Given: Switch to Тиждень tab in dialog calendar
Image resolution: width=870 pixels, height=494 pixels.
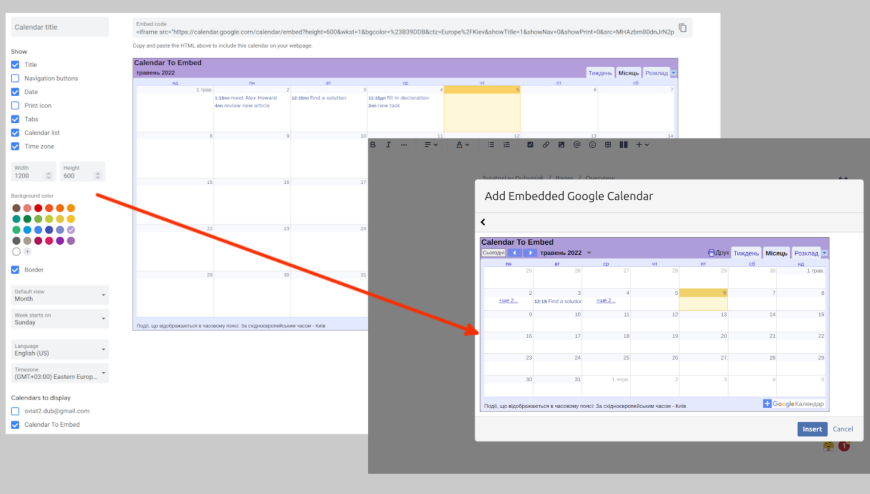Looking at the screenshot, I should [x=746, y=253].
